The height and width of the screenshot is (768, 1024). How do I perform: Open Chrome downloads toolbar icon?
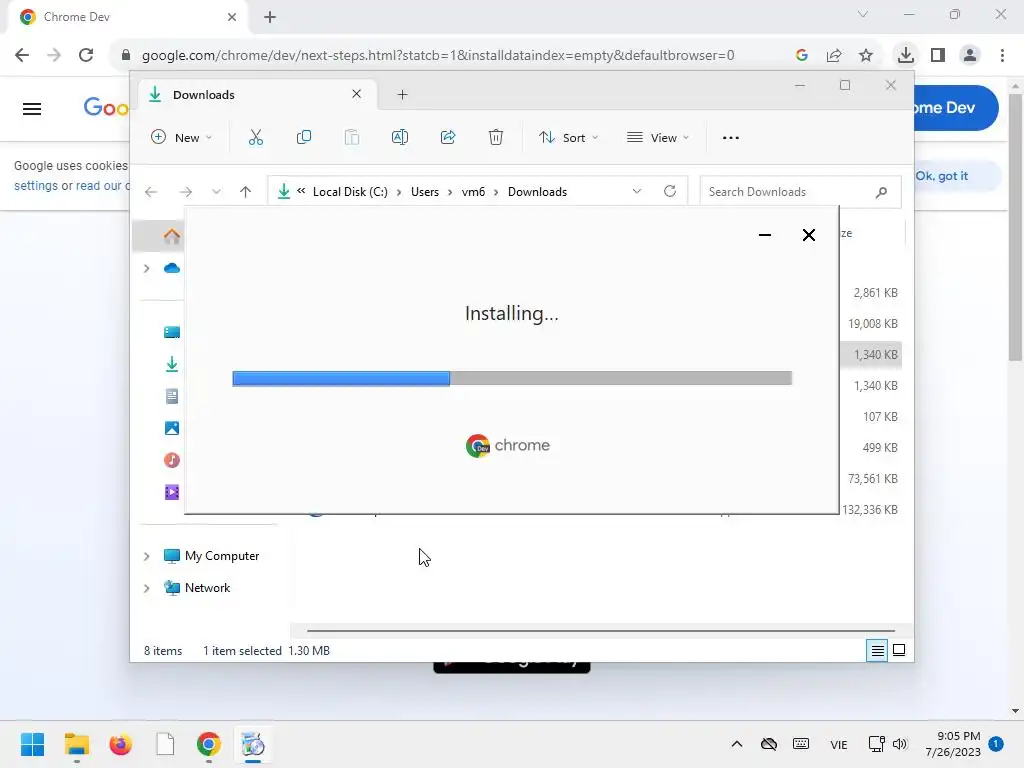coord(905,55)
